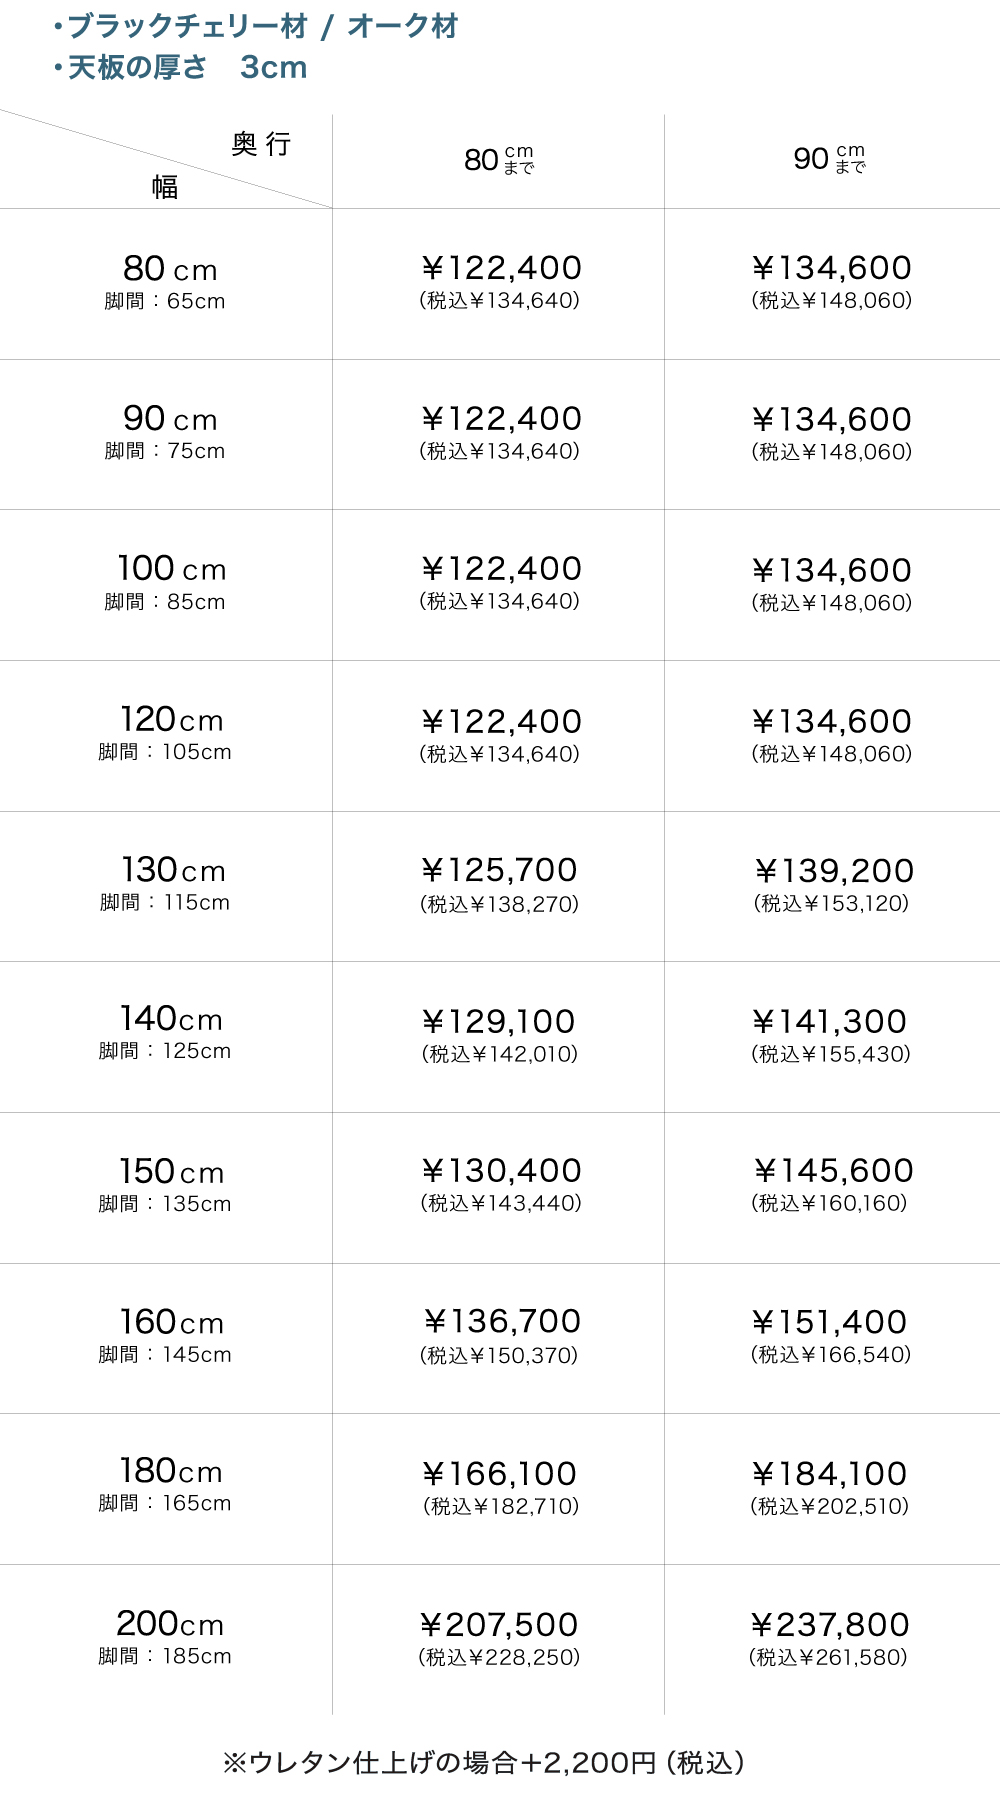
Task: Select the ¥184,100 price cell
Action: tap(830, 1474)
